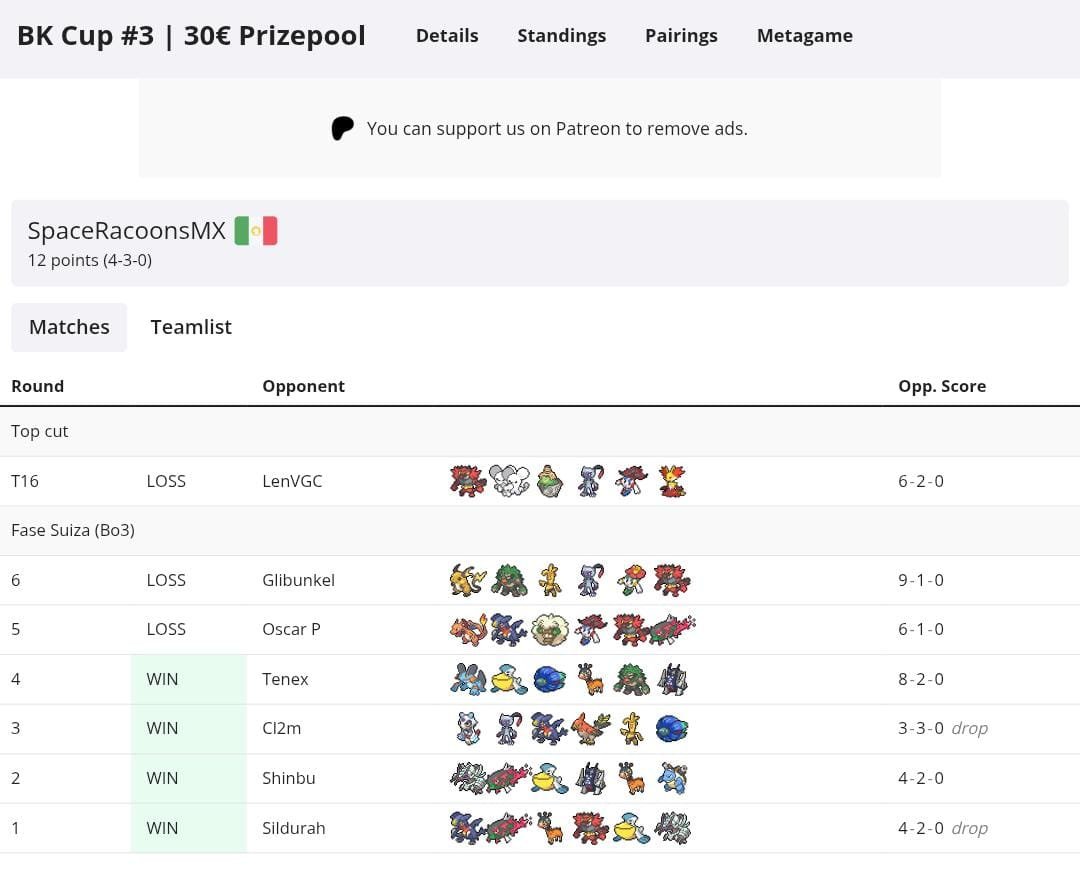Click Farigiraf sprite in Shinbu's team
Screen dimensions: 1080x880
coord(631,778)
